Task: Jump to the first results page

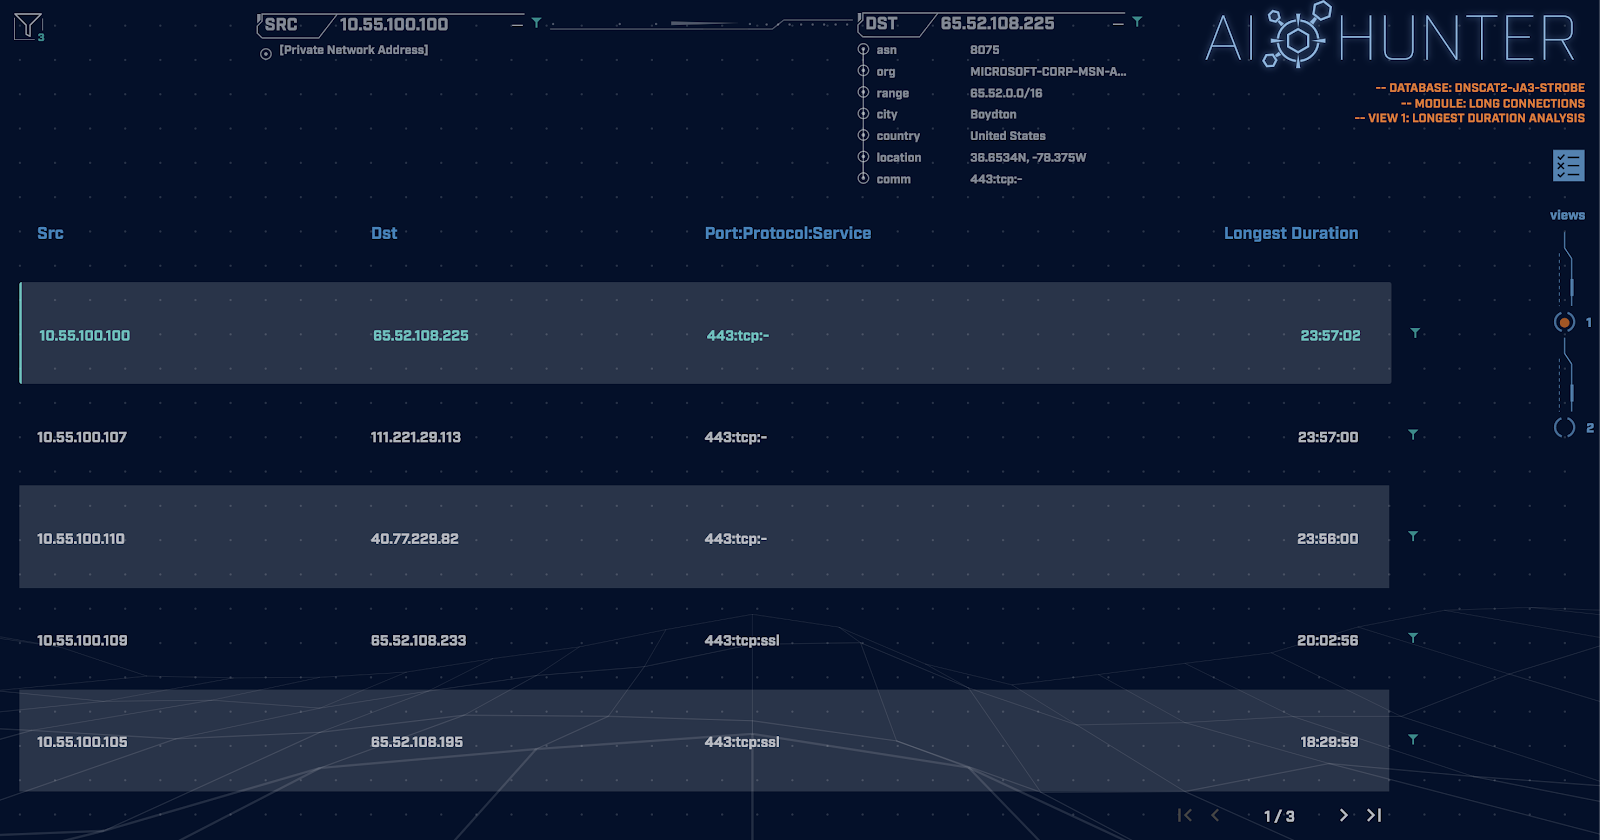Action: coord(1185,815)
